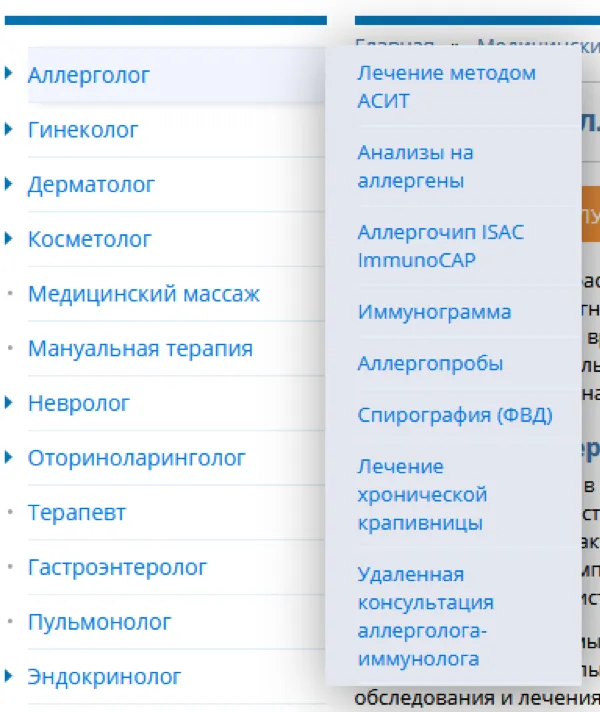The image size is (600, 712).
Task: Click the arrow icon beside Эндокринолог
Action: pos(9,676)
